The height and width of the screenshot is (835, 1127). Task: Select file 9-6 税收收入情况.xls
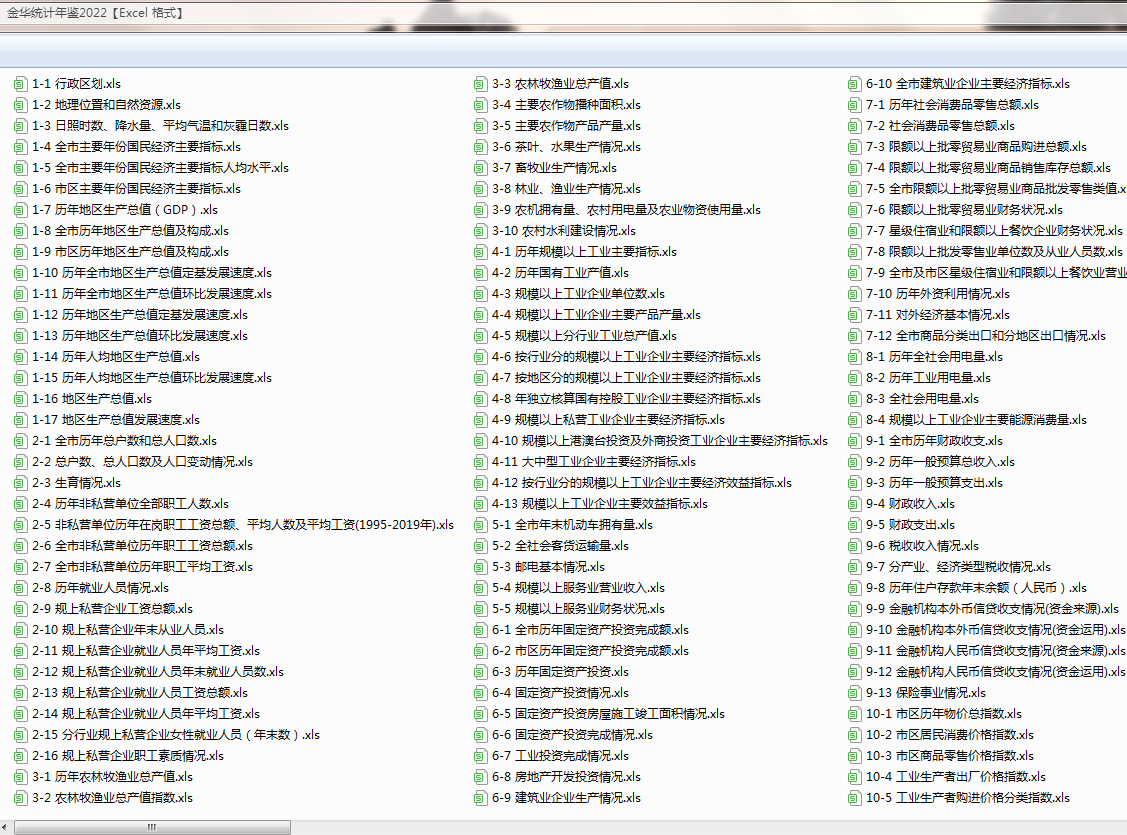click(922, 545)
